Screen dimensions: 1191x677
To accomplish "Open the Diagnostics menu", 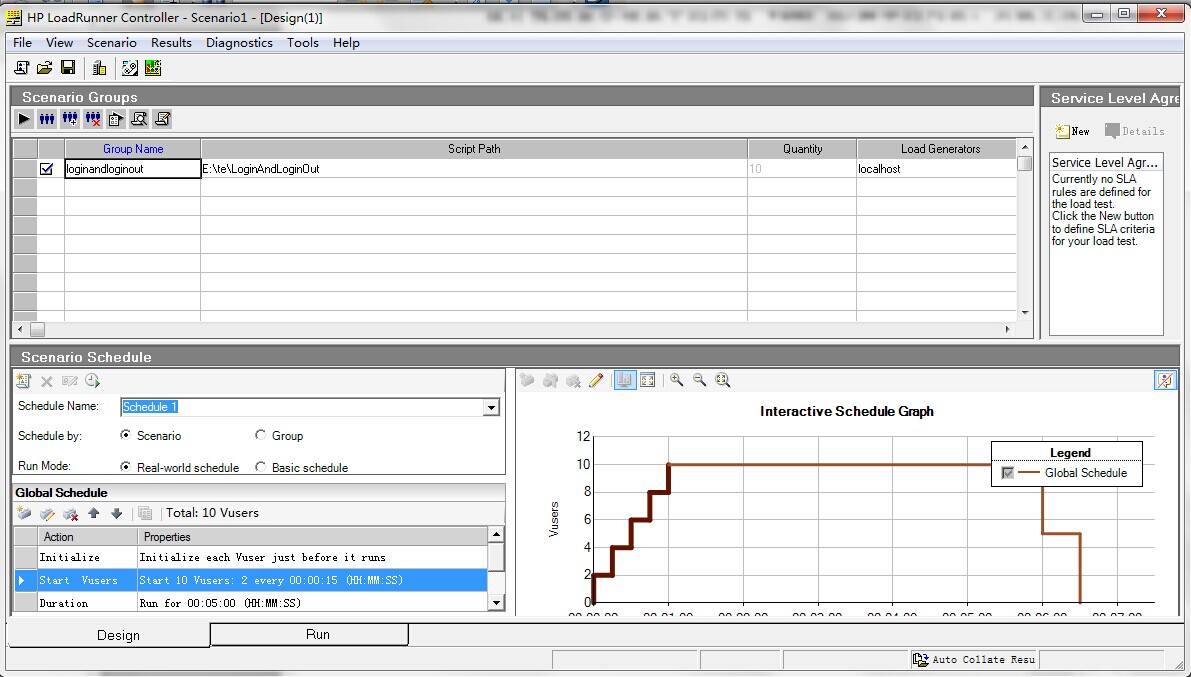I will 239,43.
